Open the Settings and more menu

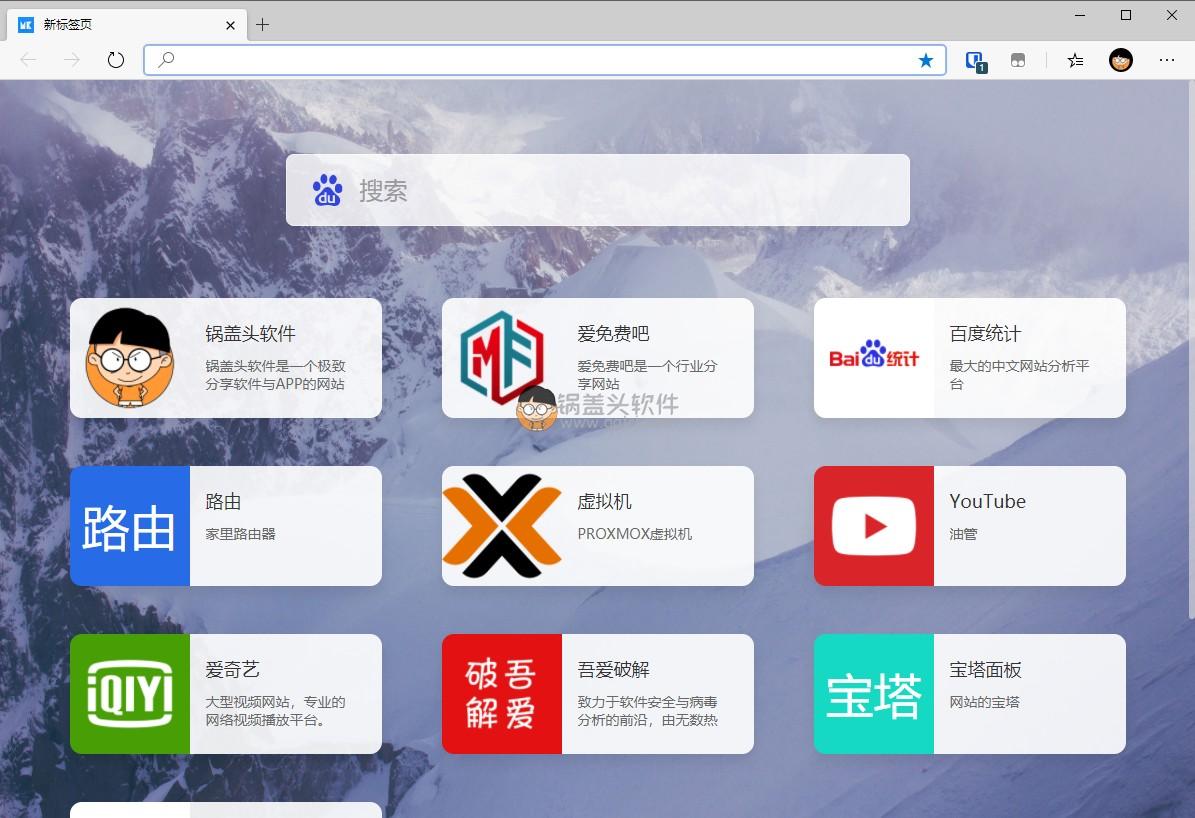click(1167, 60)
